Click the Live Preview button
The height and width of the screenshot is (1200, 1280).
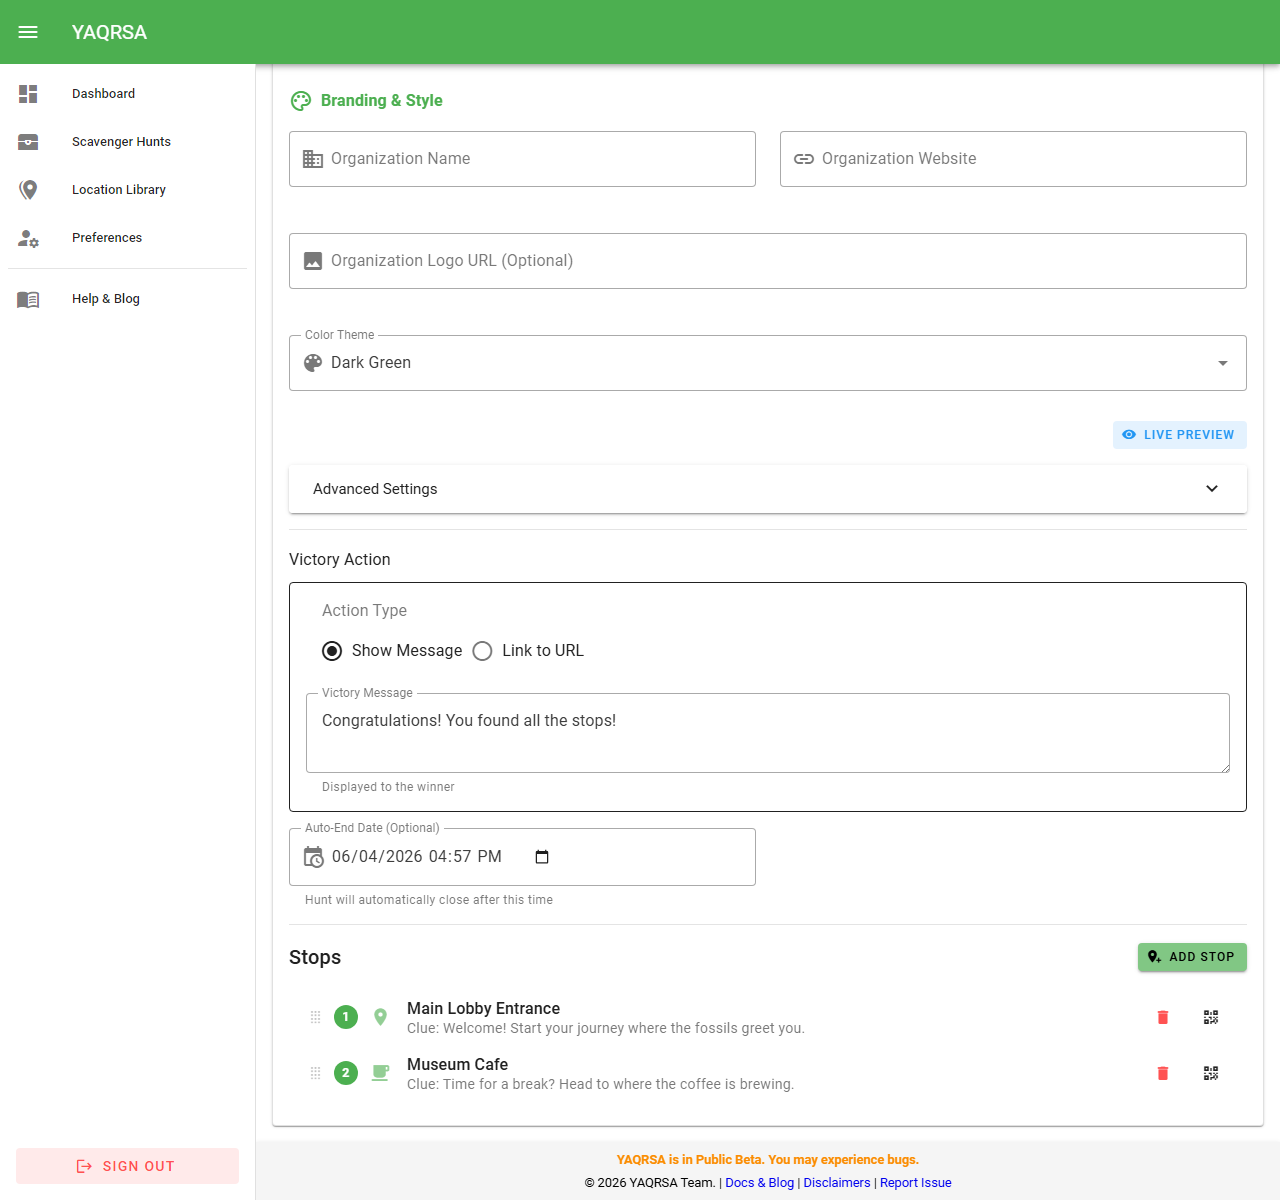point(1180,435)
